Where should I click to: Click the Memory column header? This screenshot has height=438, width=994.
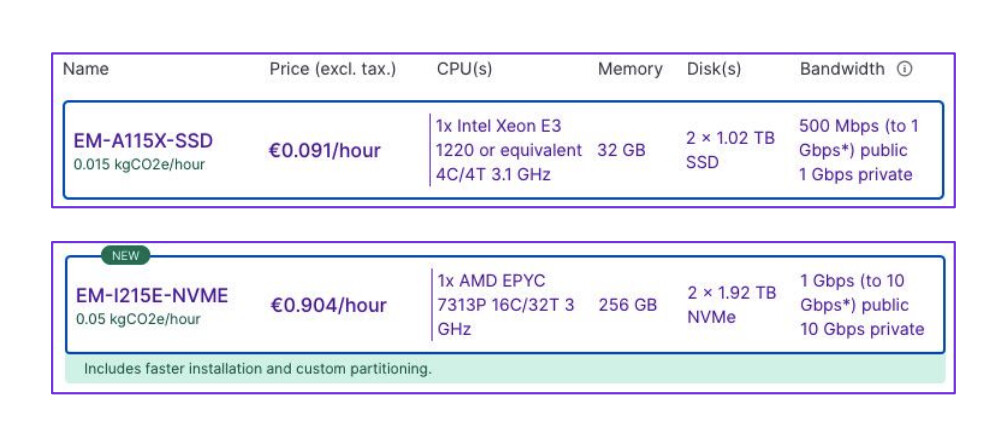pyautogui.click(x=630, y=69)
